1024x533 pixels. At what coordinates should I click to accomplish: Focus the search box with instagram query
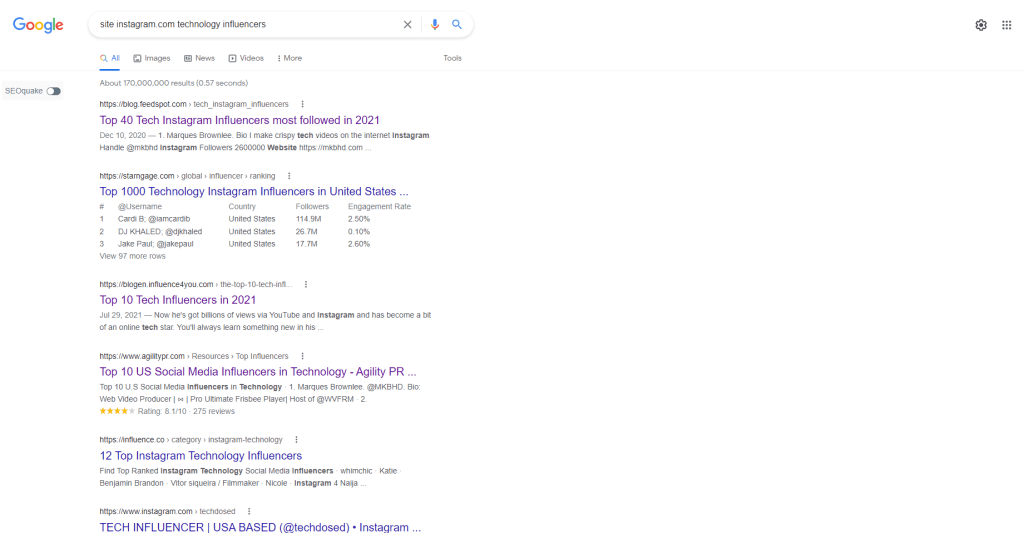tap(248, 24)
